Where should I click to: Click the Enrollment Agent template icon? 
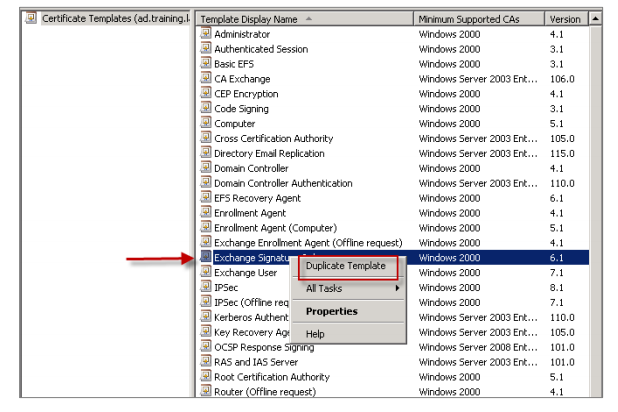click(x=206, y=212)
